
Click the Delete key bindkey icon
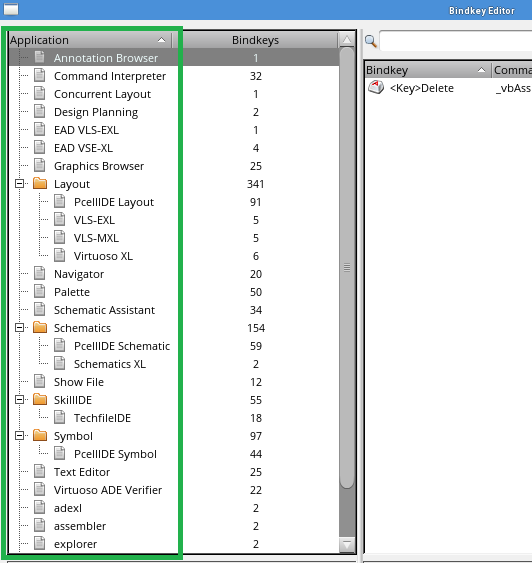[x=376, y=87]
